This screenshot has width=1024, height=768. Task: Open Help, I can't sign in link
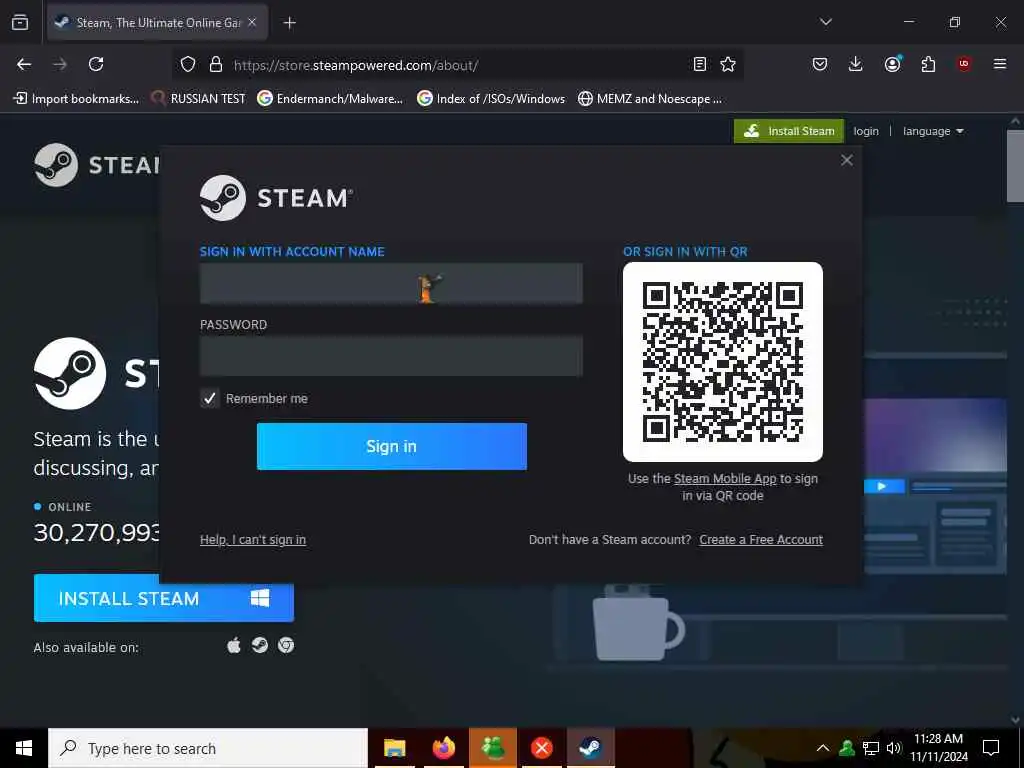(253, 539)
